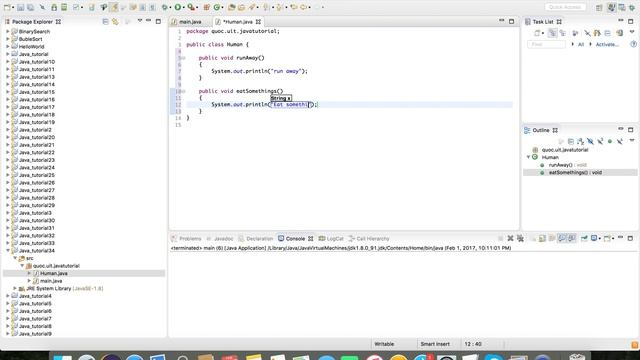Expand the Human.java node arrow
This screenshot has height=360, width=640.
pos(29,273)
